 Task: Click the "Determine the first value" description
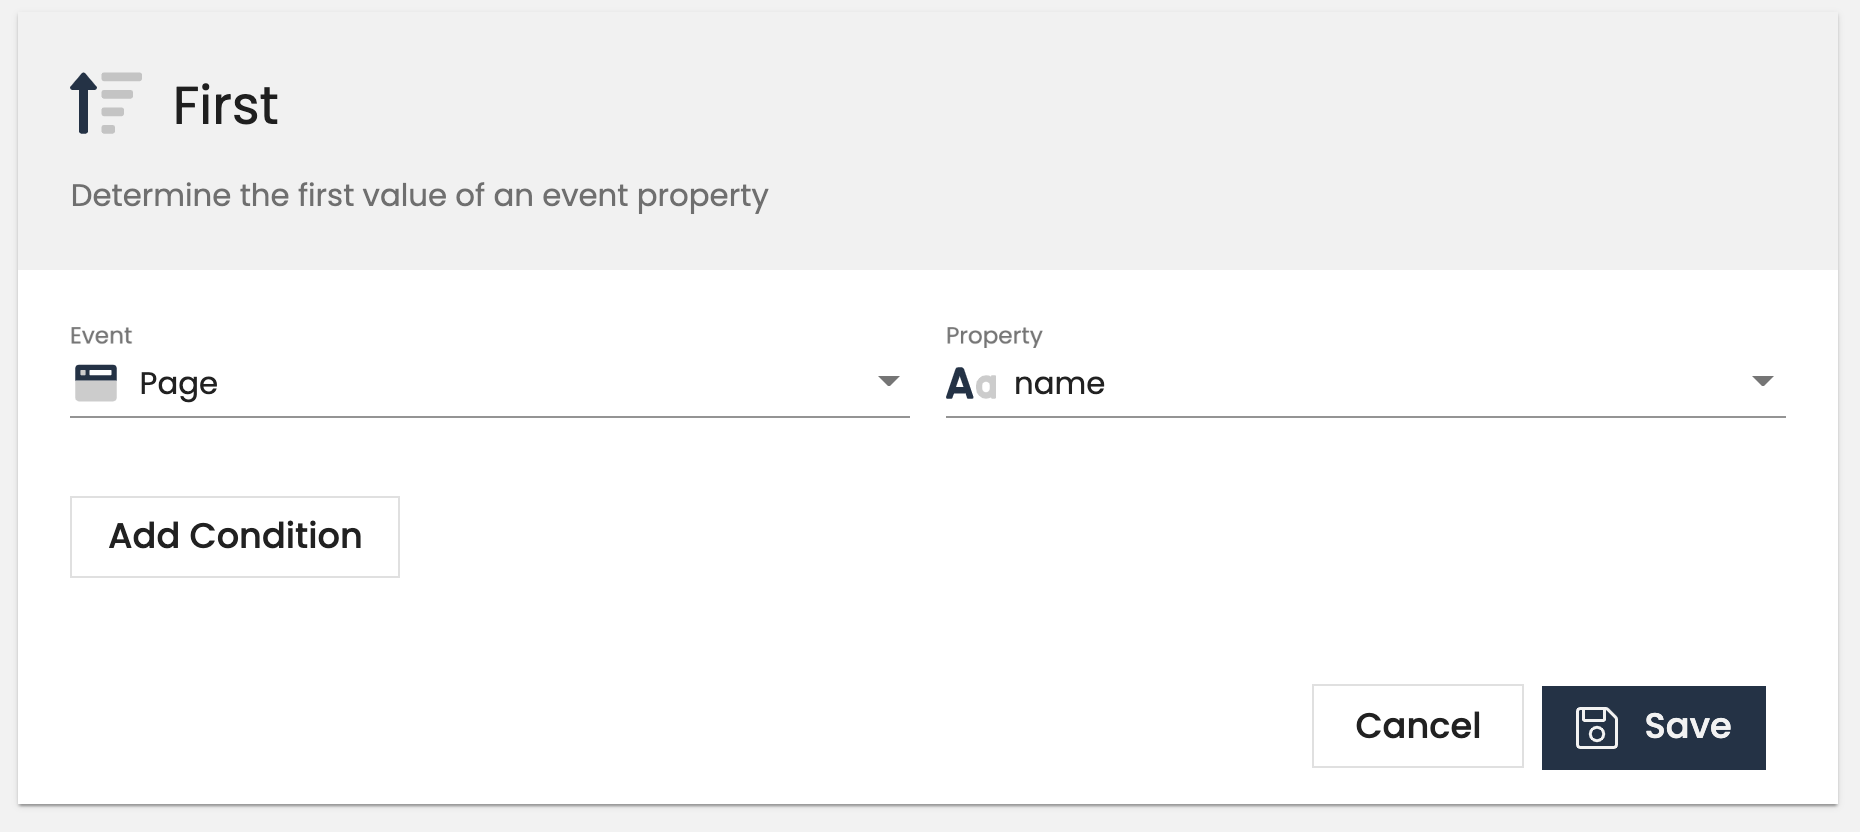419,195
